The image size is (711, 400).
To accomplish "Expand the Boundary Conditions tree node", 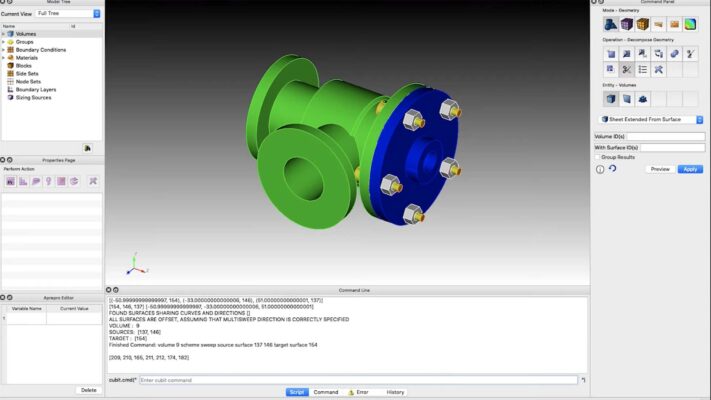I will pyautogui.click(x=3, y=50).
